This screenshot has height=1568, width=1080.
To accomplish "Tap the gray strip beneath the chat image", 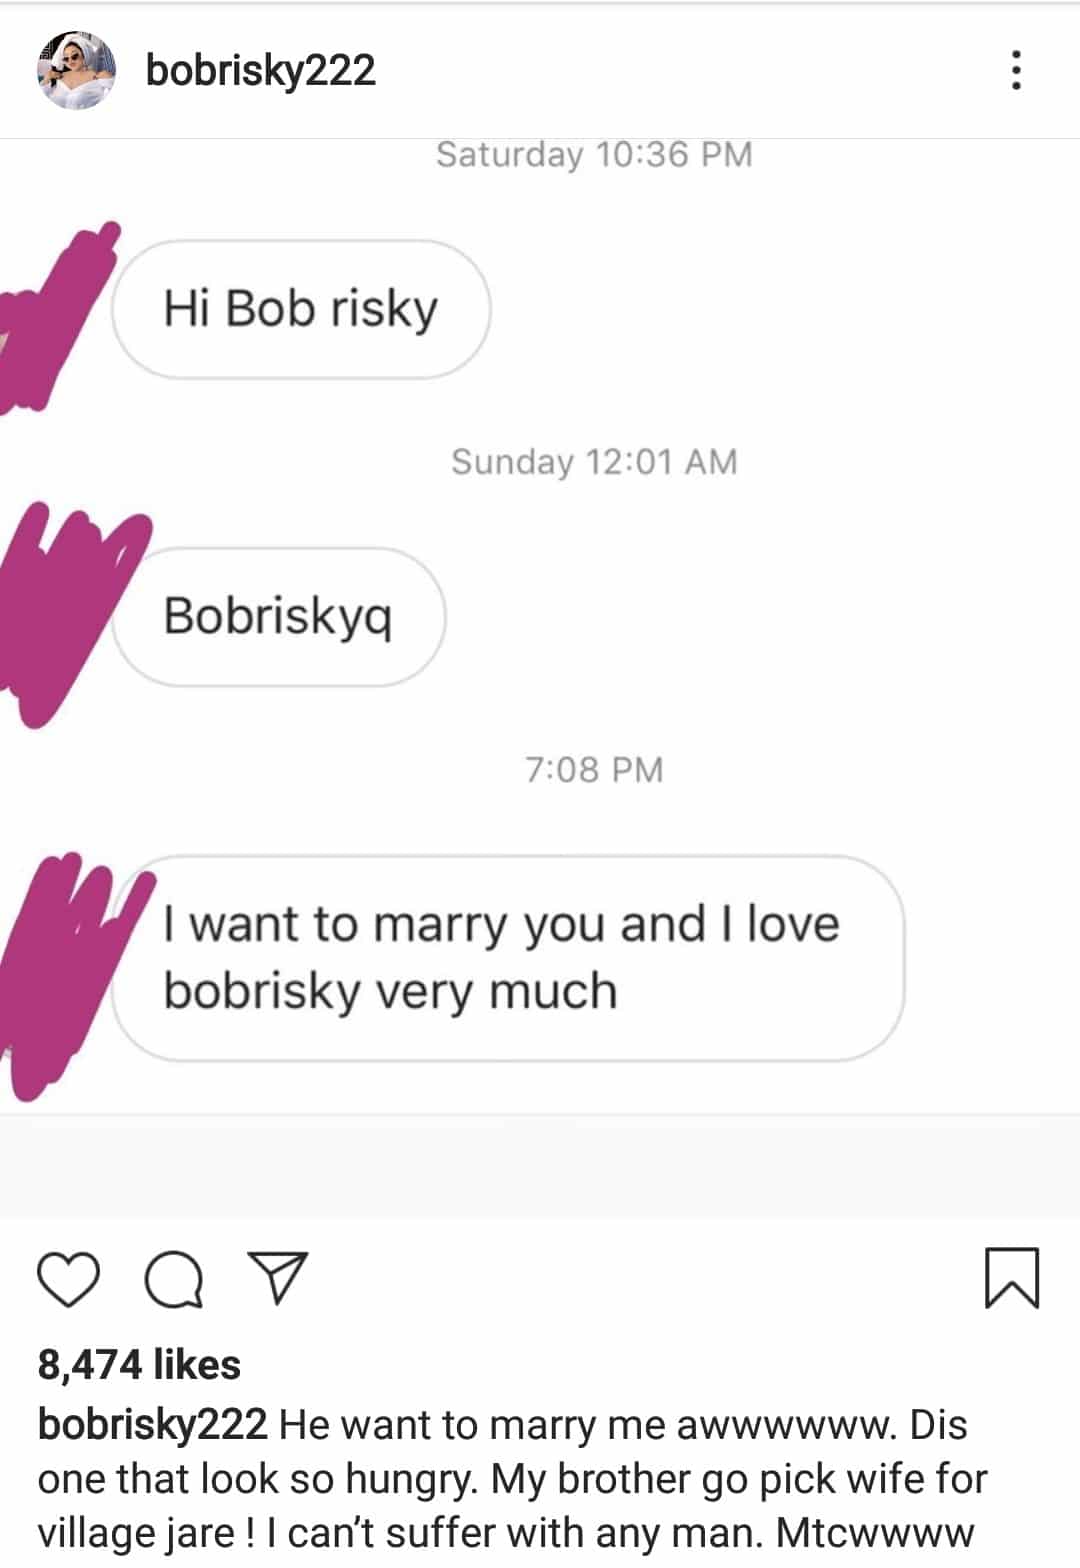I will [x=540, y=1166].
